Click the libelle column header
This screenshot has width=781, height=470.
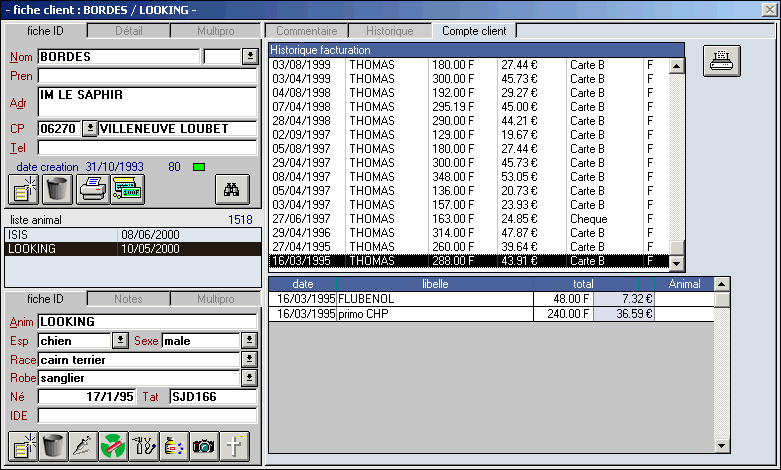(435, 284)
